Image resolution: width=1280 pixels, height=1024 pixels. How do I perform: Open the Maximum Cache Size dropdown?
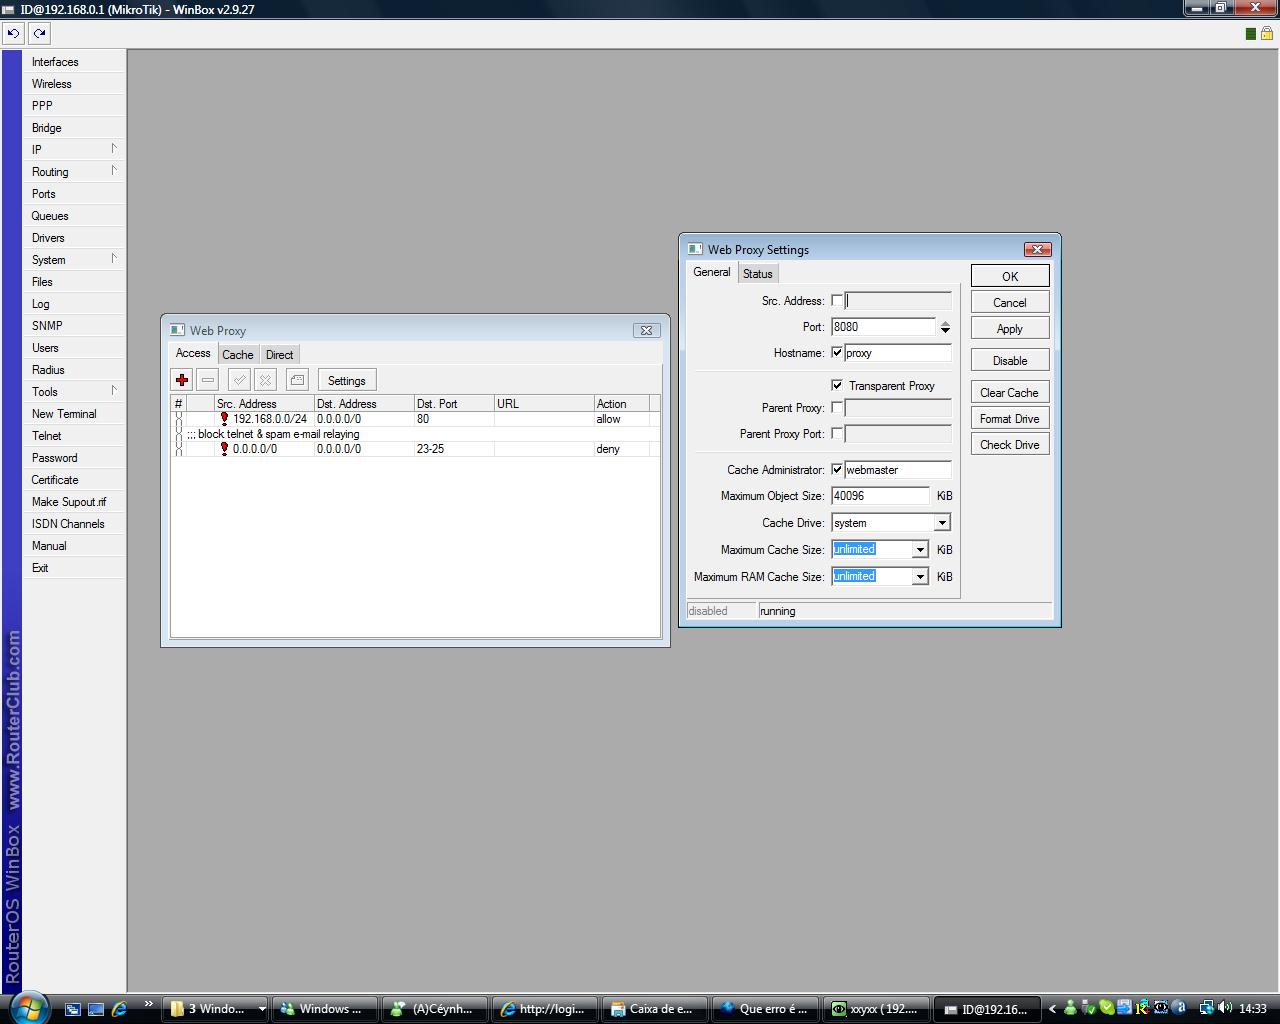(x=920, y=550)
